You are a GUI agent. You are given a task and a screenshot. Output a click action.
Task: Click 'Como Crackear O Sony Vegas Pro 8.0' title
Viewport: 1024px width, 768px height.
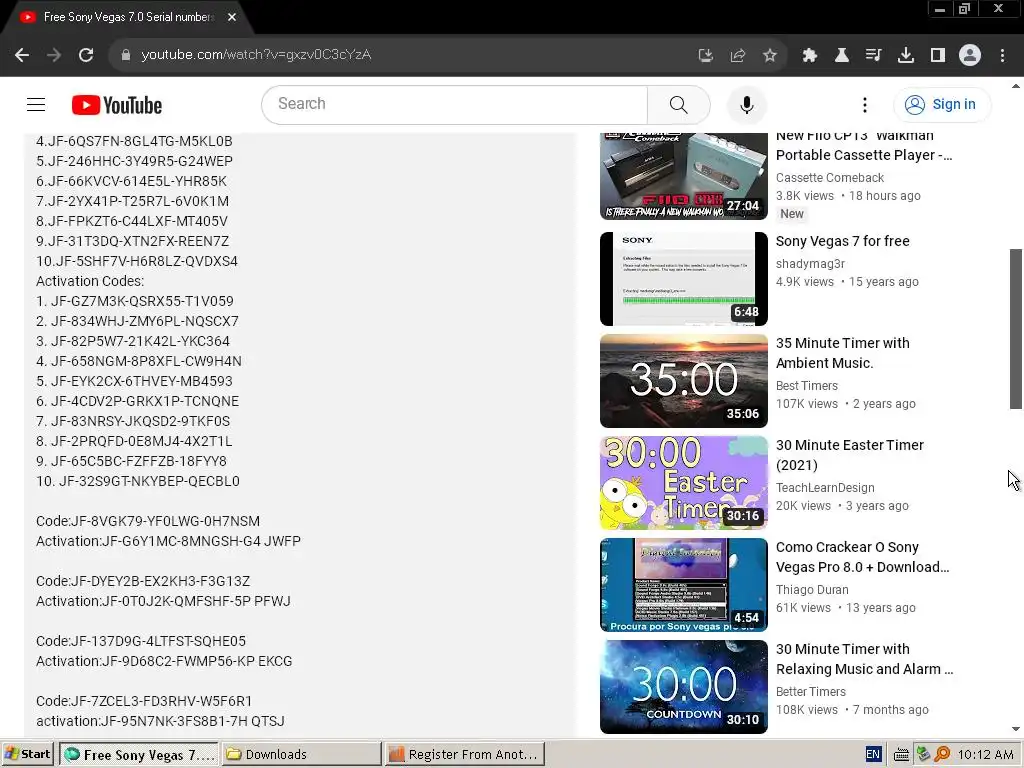pos(863,557)
